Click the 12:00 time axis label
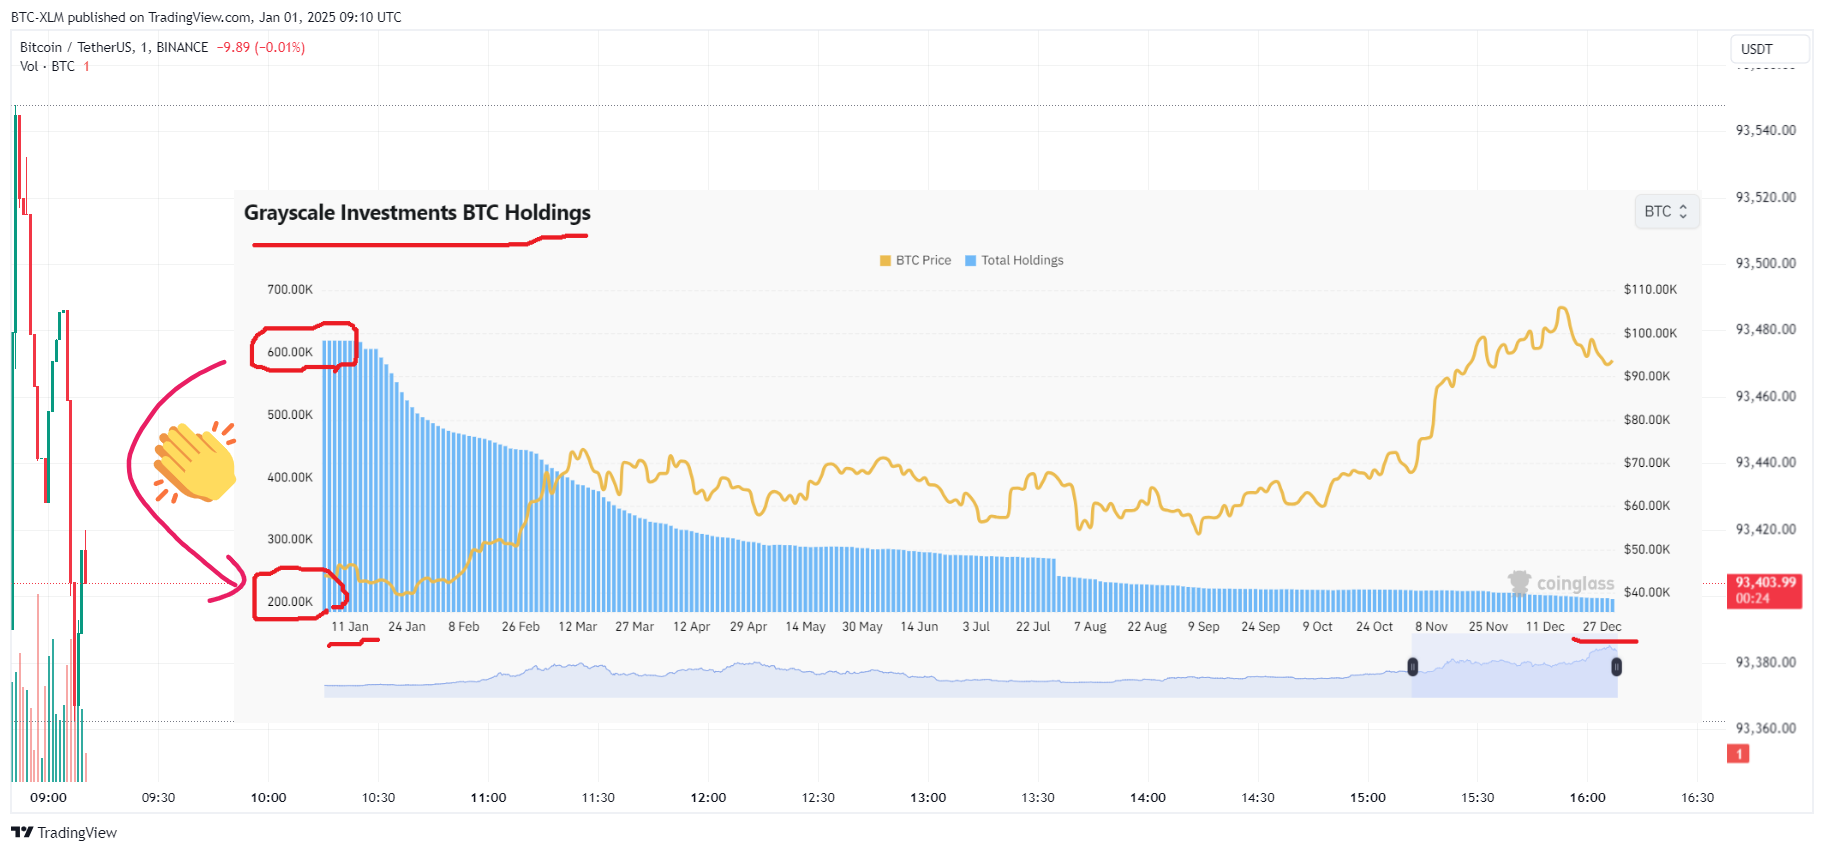1824x852 pixels. 708,798
